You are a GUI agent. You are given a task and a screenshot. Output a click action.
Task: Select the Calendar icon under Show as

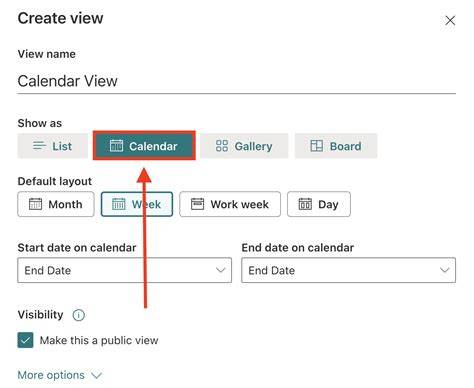click(x=116, y=146)
